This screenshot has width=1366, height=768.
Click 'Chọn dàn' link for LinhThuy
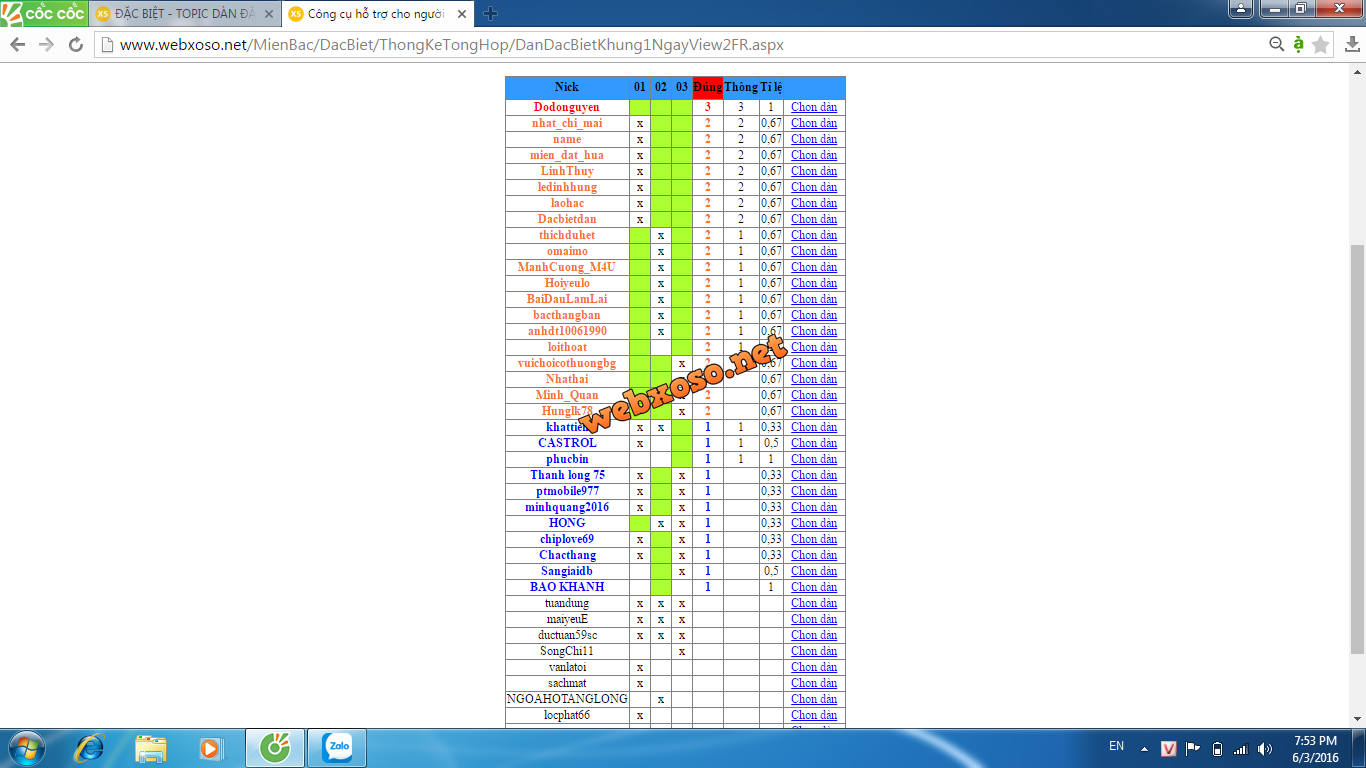click(814, 171)
